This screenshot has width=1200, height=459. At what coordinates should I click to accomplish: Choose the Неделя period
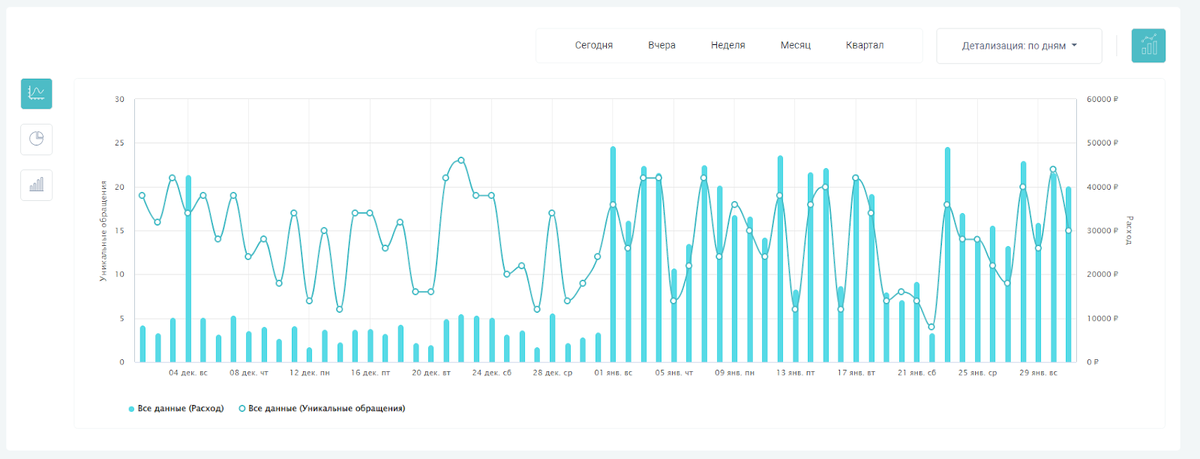pos(728,45)
